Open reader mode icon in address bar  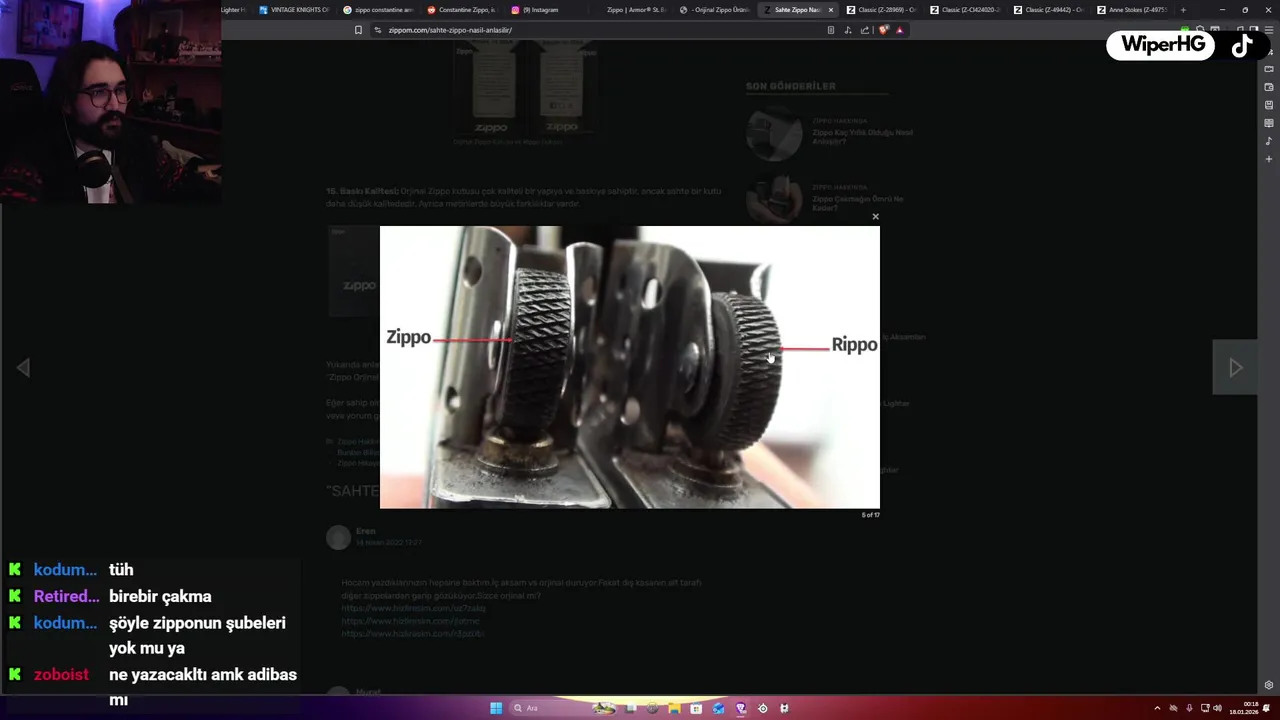pos(830,30)
